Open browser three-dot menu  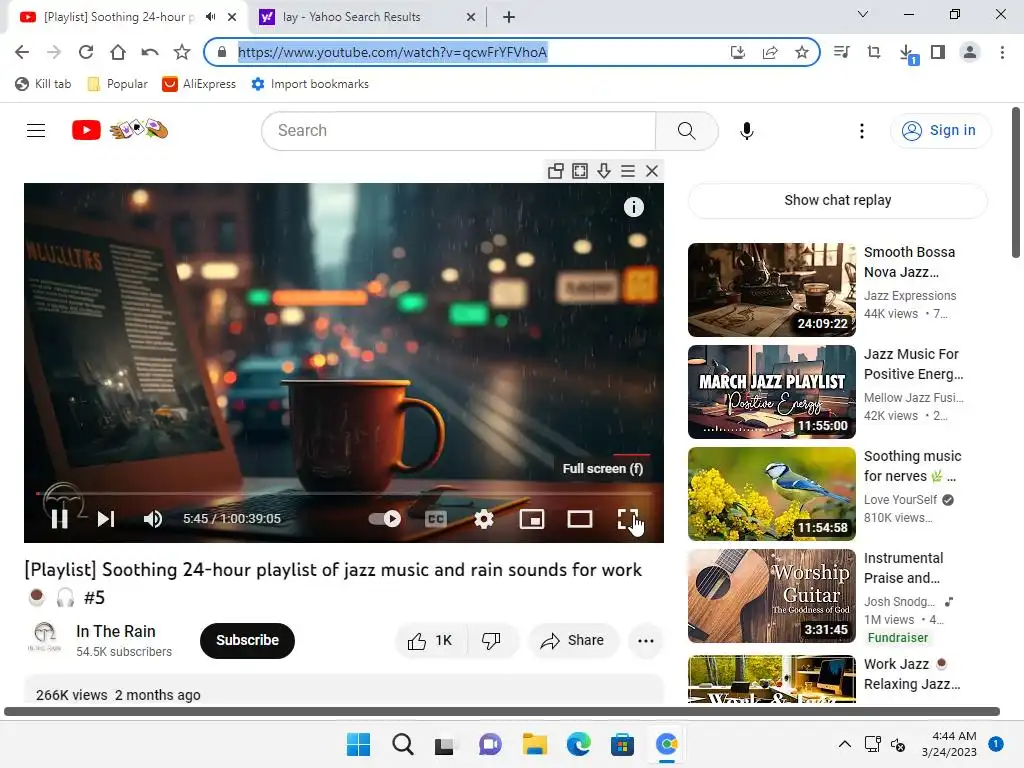point(1002,52)
